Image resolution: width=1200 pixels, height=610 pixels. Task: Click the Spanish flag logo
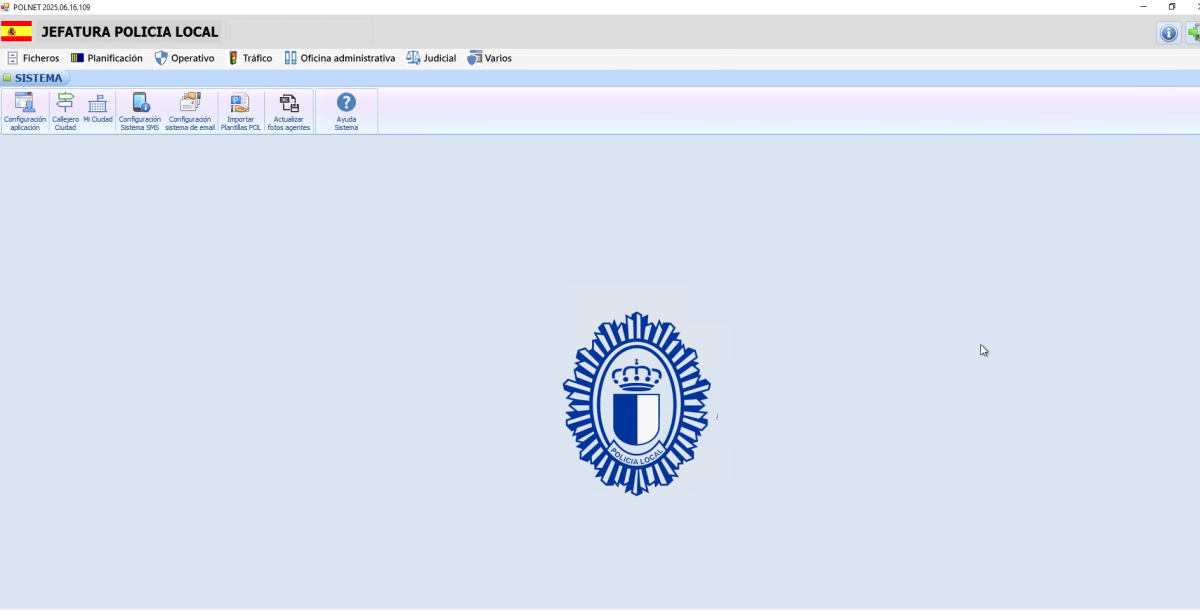coord(16,32)
